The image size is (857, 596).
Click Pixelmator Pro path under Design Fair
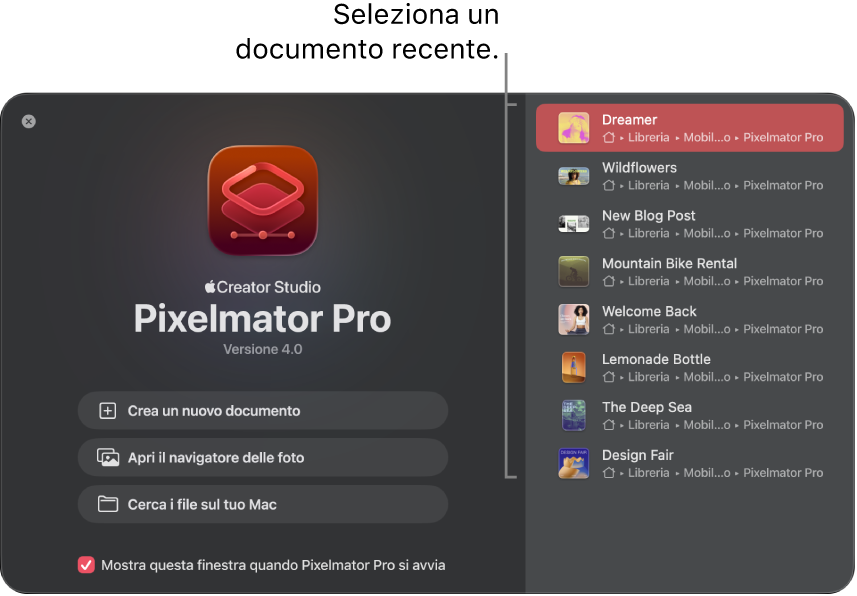783,473
